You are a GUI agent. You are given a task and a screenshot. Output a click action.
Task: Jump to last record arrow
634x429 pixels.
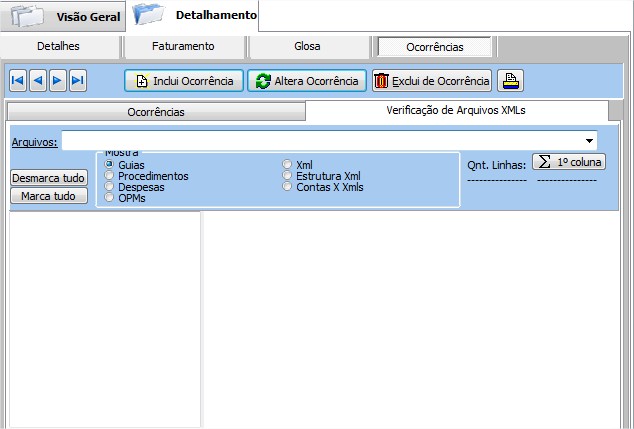click(78, 81)
